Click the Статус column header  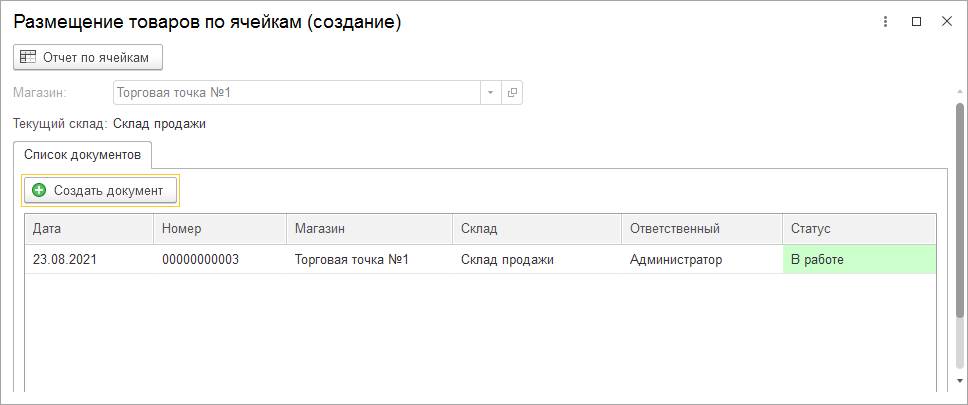[x=859, y=229]
